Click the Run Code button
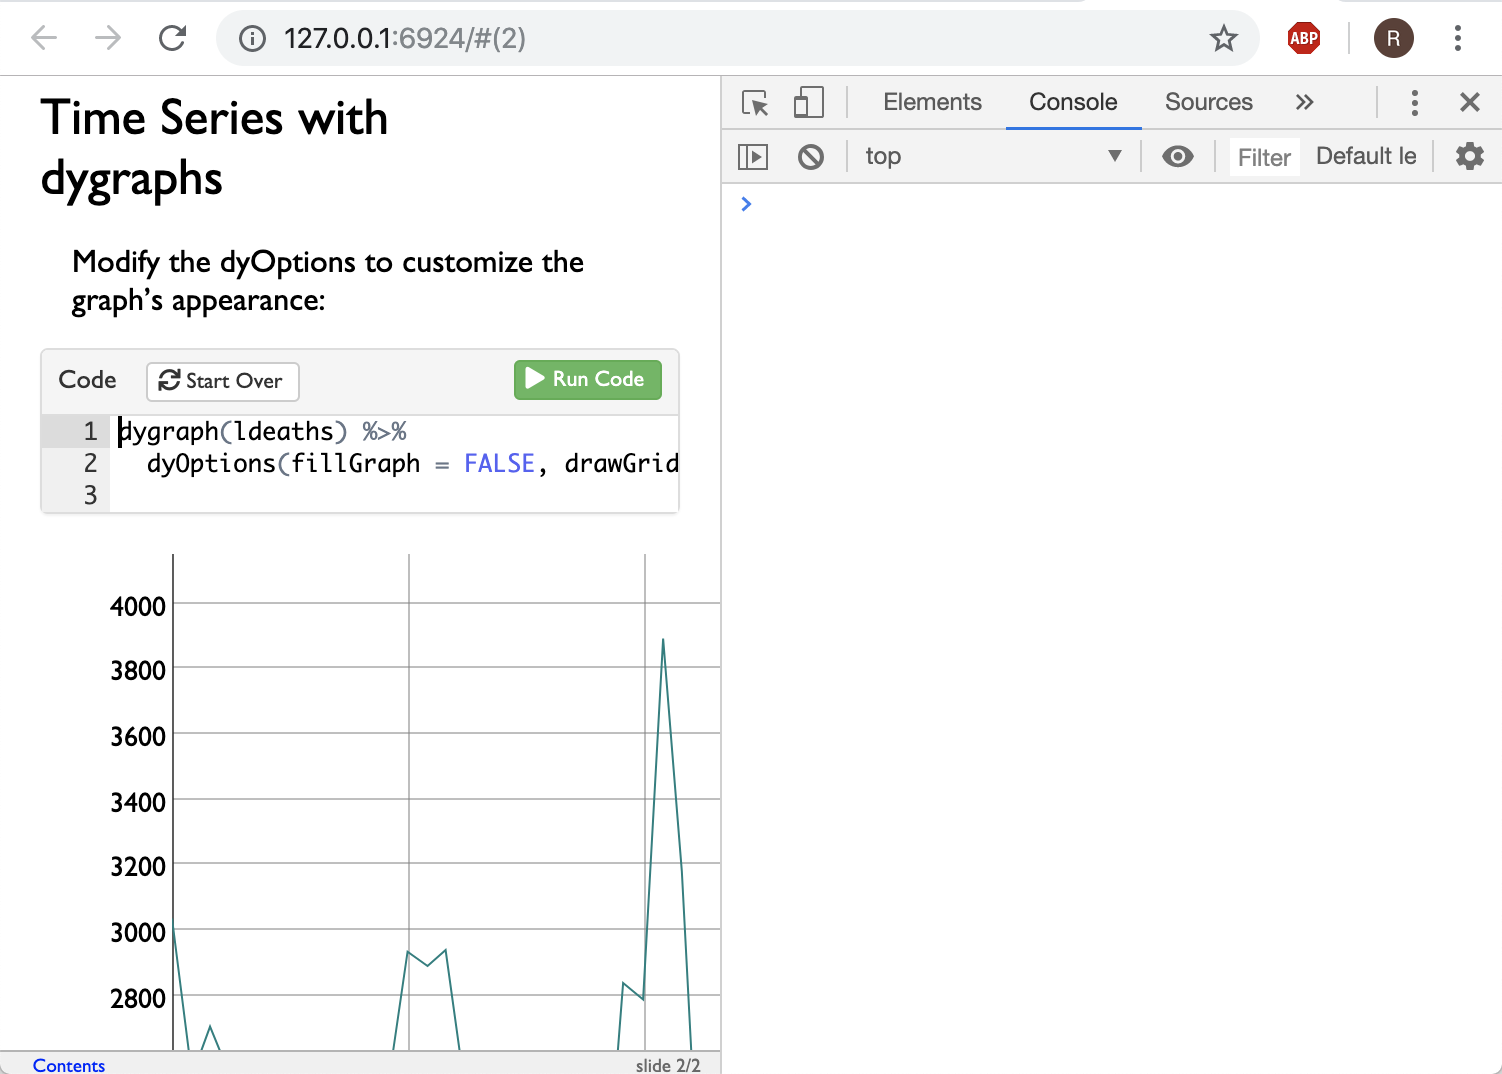Image resolution: width=1502 pixels, height=1074 pixels. [x=587, y=380]
